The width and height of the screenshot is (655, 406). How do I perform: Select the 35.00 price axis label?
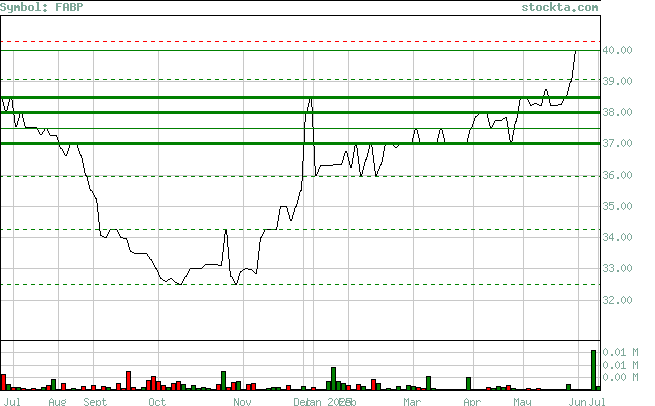pyautogui.click(x=617, y=206)
